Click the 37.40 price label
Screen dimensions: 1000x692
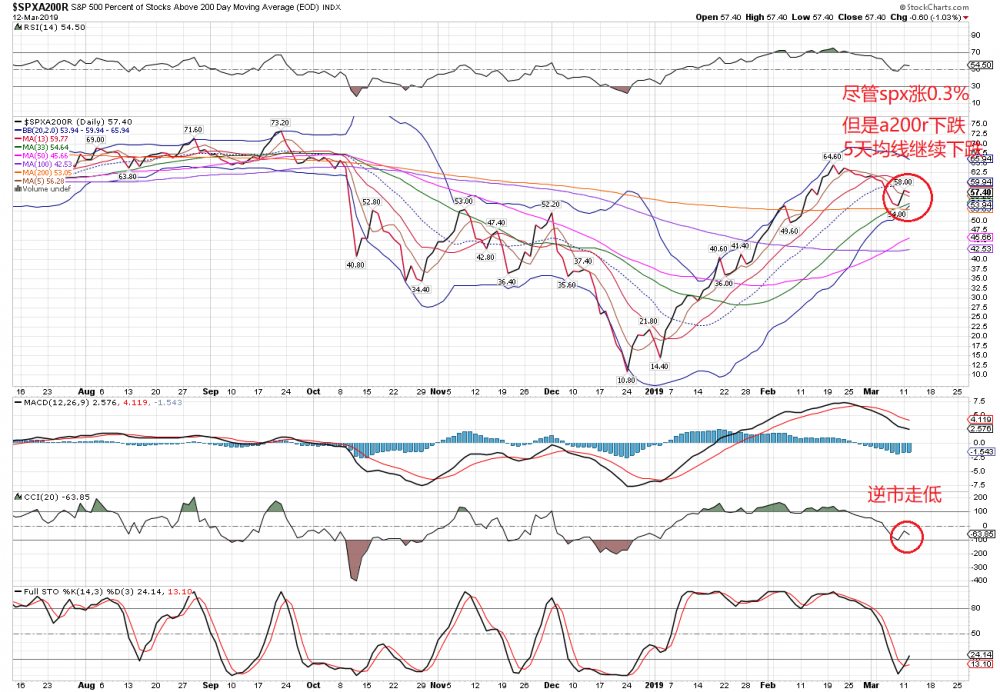(583, 261)
